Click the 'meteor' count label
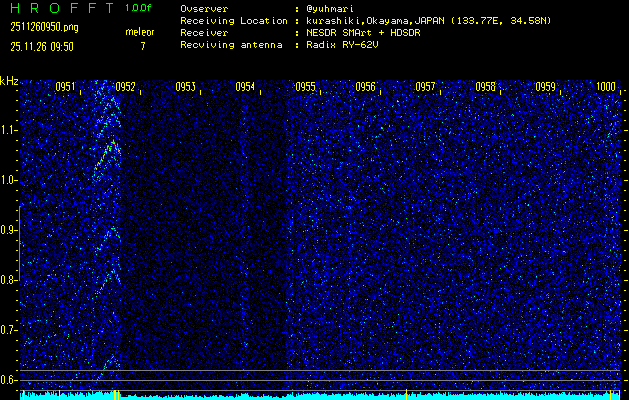This screenshot has width=629, height=400. 140,32
